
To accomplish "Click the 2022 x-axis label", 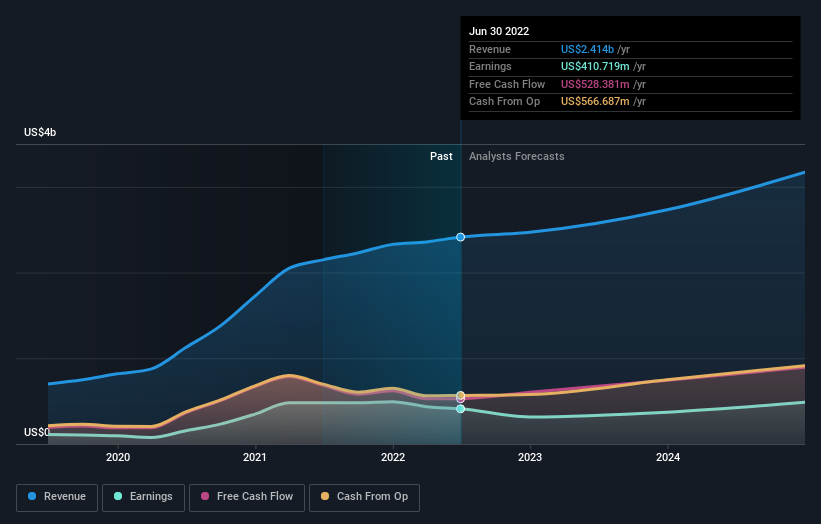I will pyautogui.click(x=393, y=457).
